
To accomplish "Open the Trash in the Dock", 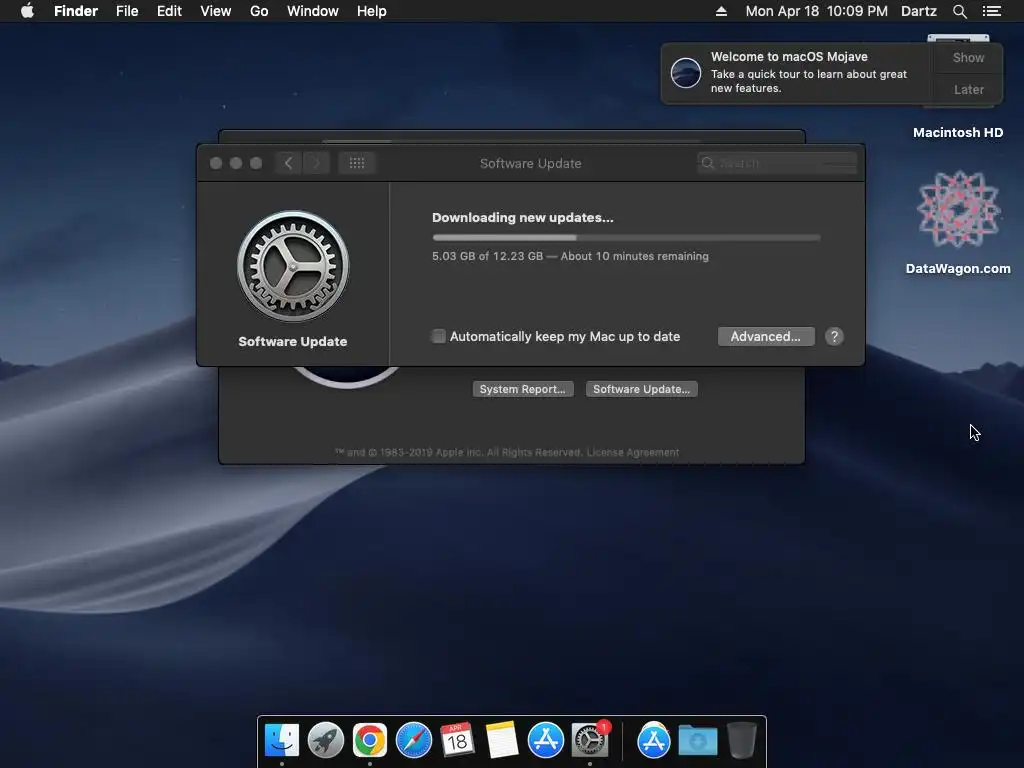I will pos(742,740).
